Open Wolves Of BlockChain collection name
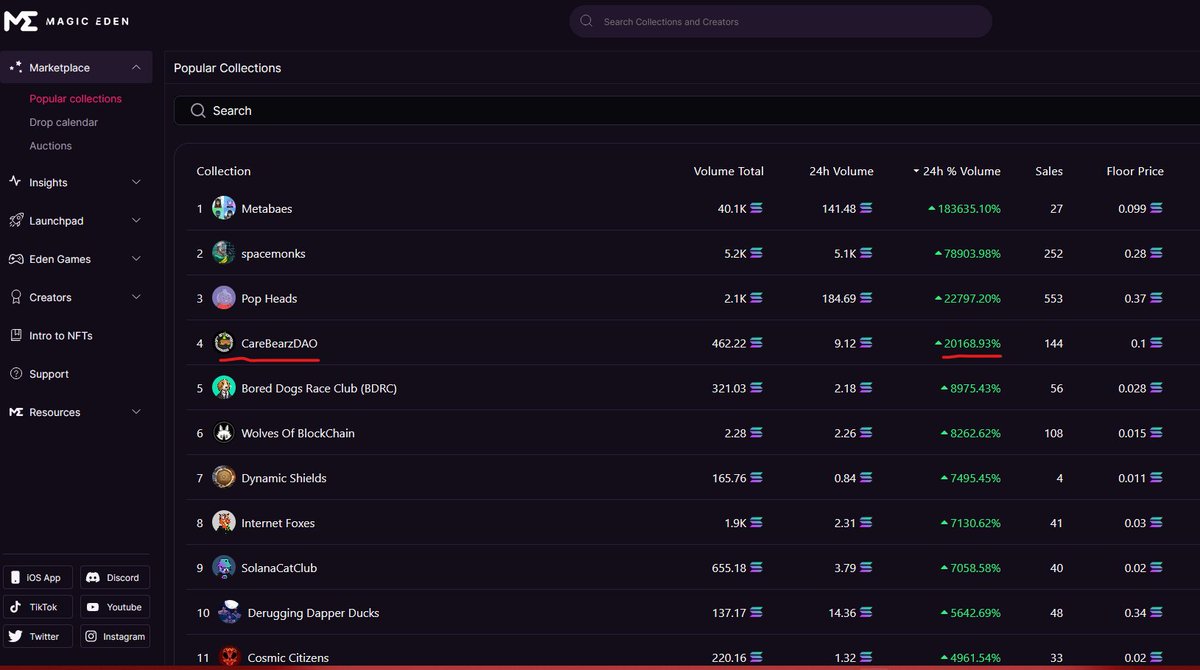1200x670 pixels. (298, 433)
